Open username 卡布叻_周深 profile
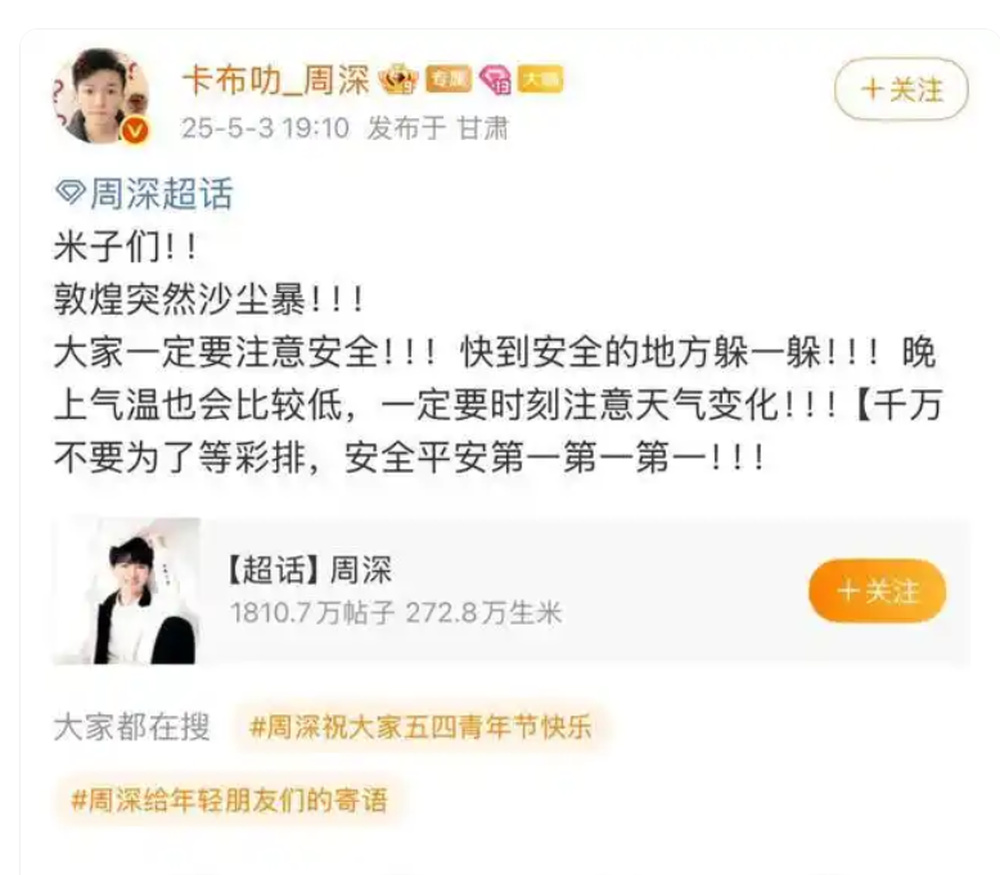This screenshot has width=1000, height=875. 276,80
